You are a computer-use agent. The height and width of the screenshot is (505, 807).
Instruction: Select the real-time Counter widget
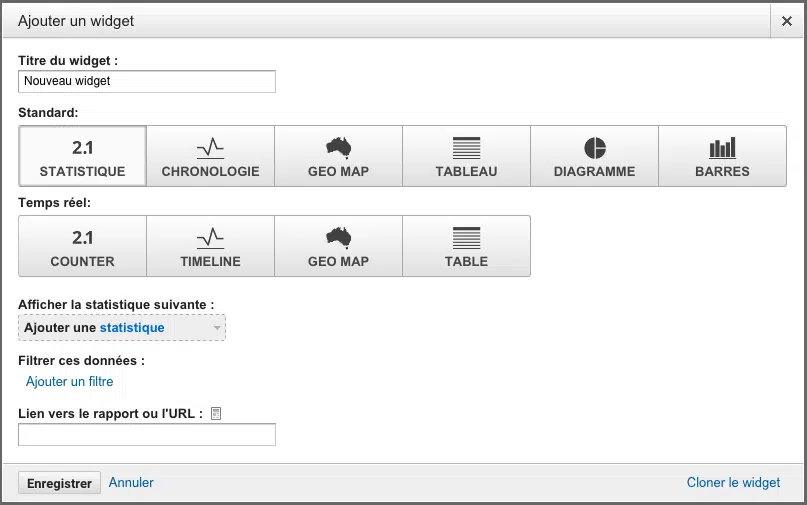pyautogui.click(x=82, y=246)
